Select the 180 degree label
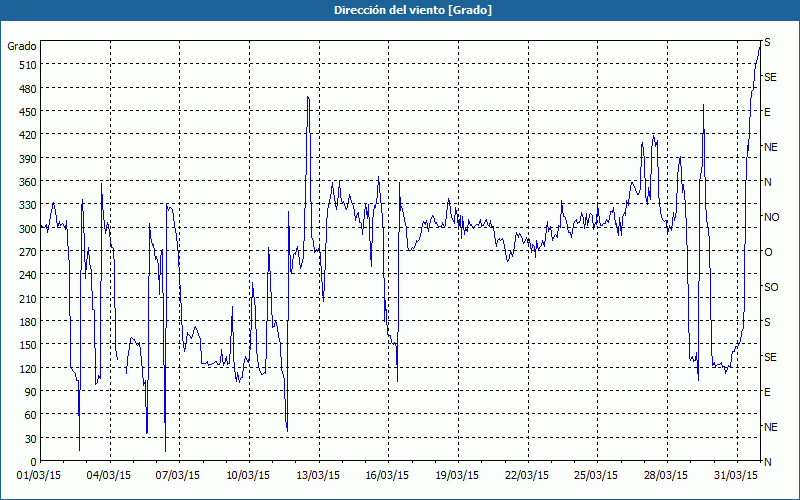800x500 pixels. point(28,322)
